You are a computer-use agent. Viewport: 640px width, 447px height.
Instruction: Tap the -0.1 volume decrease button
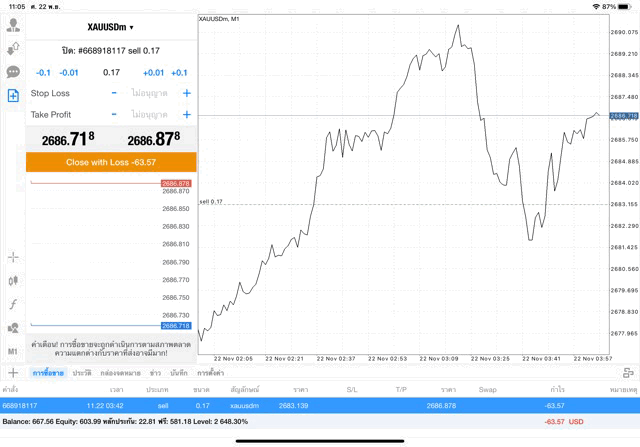tap(43, 72)
